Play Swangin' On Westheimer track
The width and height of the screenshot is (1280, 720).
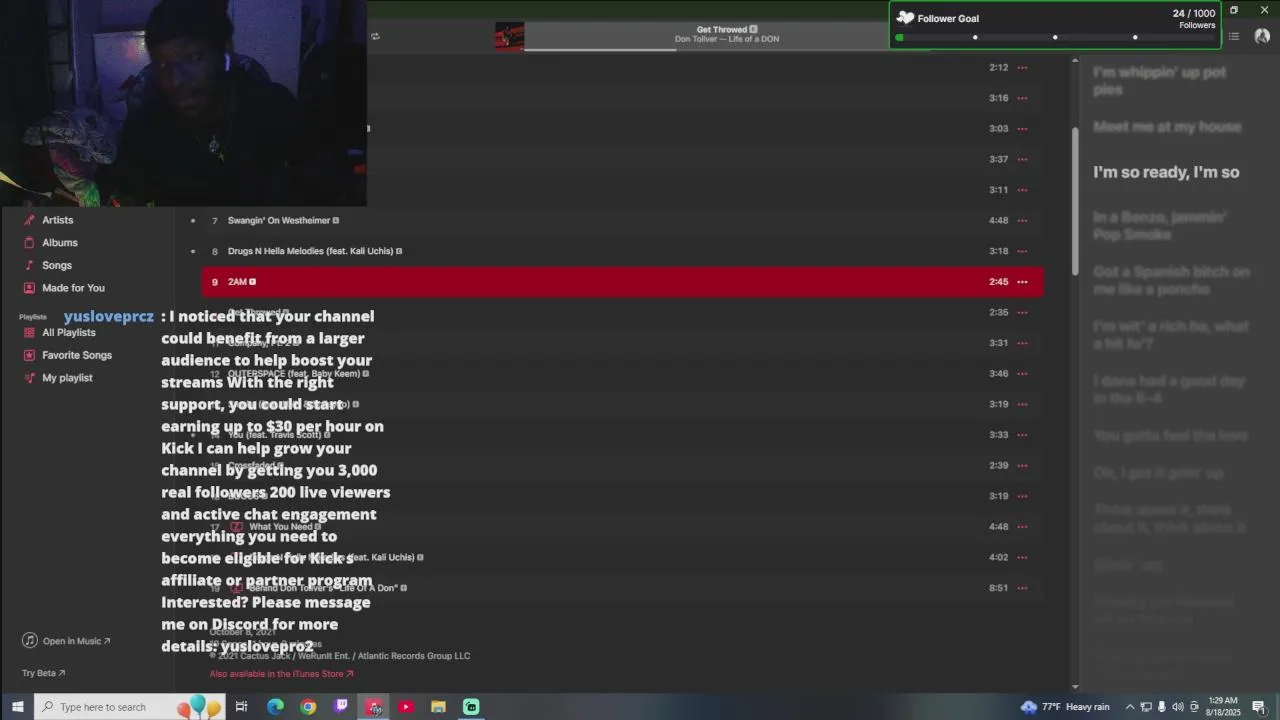[x=622, y=221]
